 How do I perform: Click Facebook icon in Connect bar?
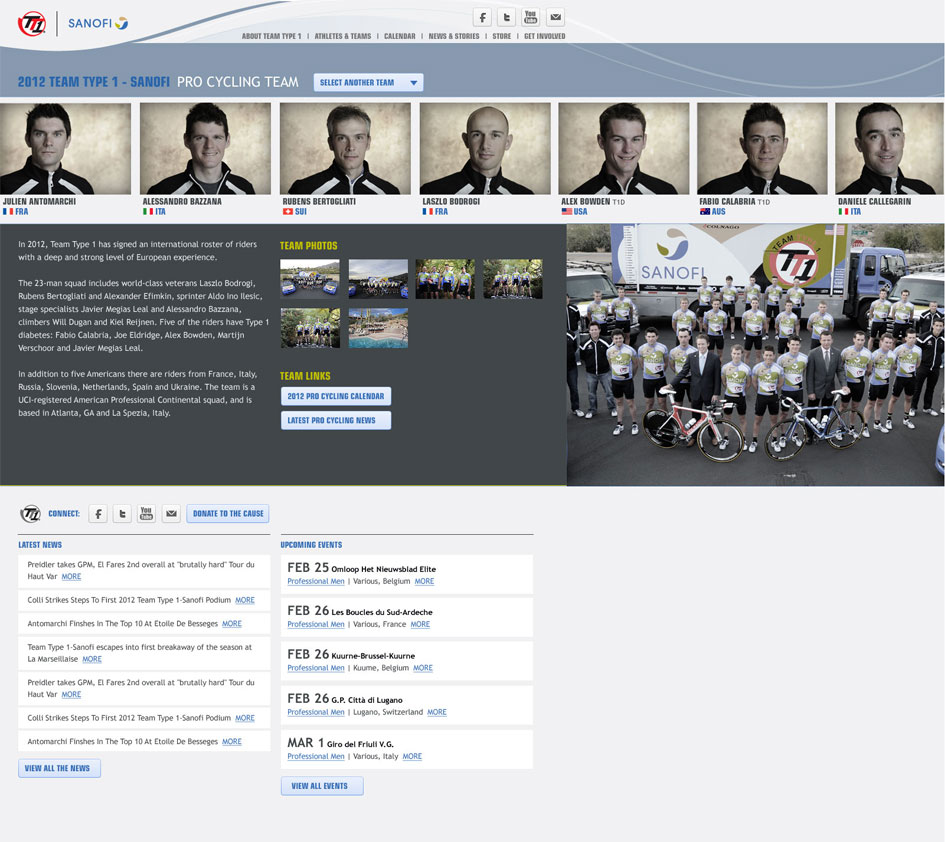pos(98,514)
